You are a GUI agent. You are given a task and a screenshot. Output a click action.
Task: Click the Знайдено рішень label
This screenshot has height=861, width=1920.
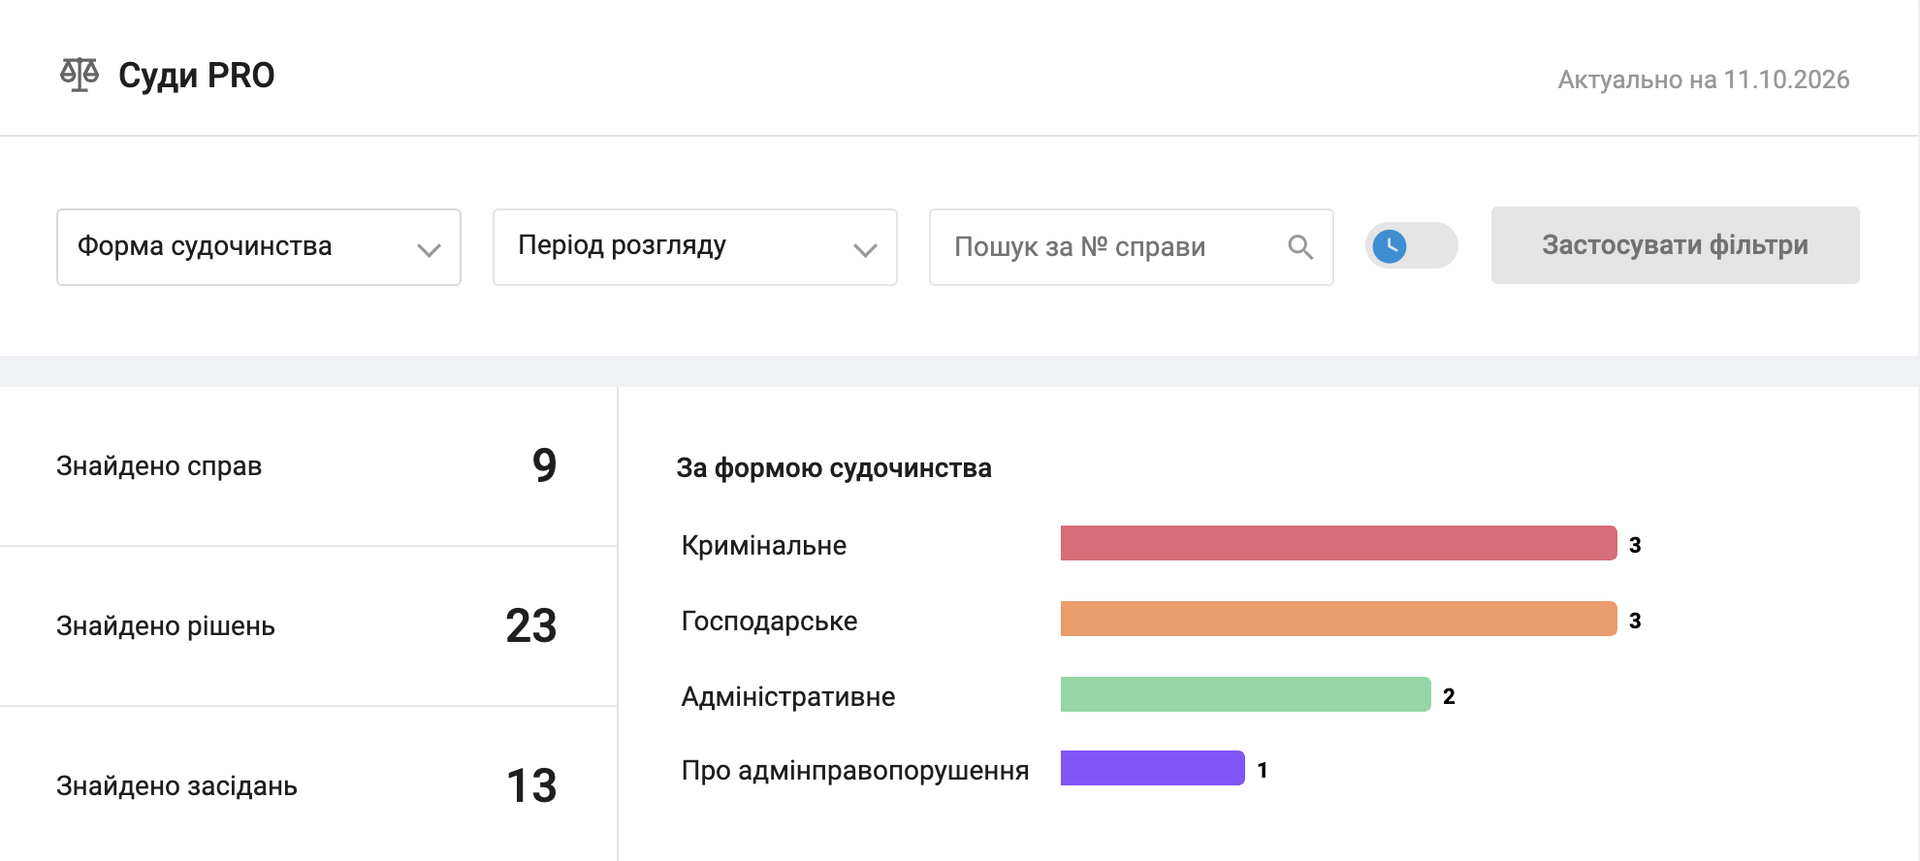165,626
